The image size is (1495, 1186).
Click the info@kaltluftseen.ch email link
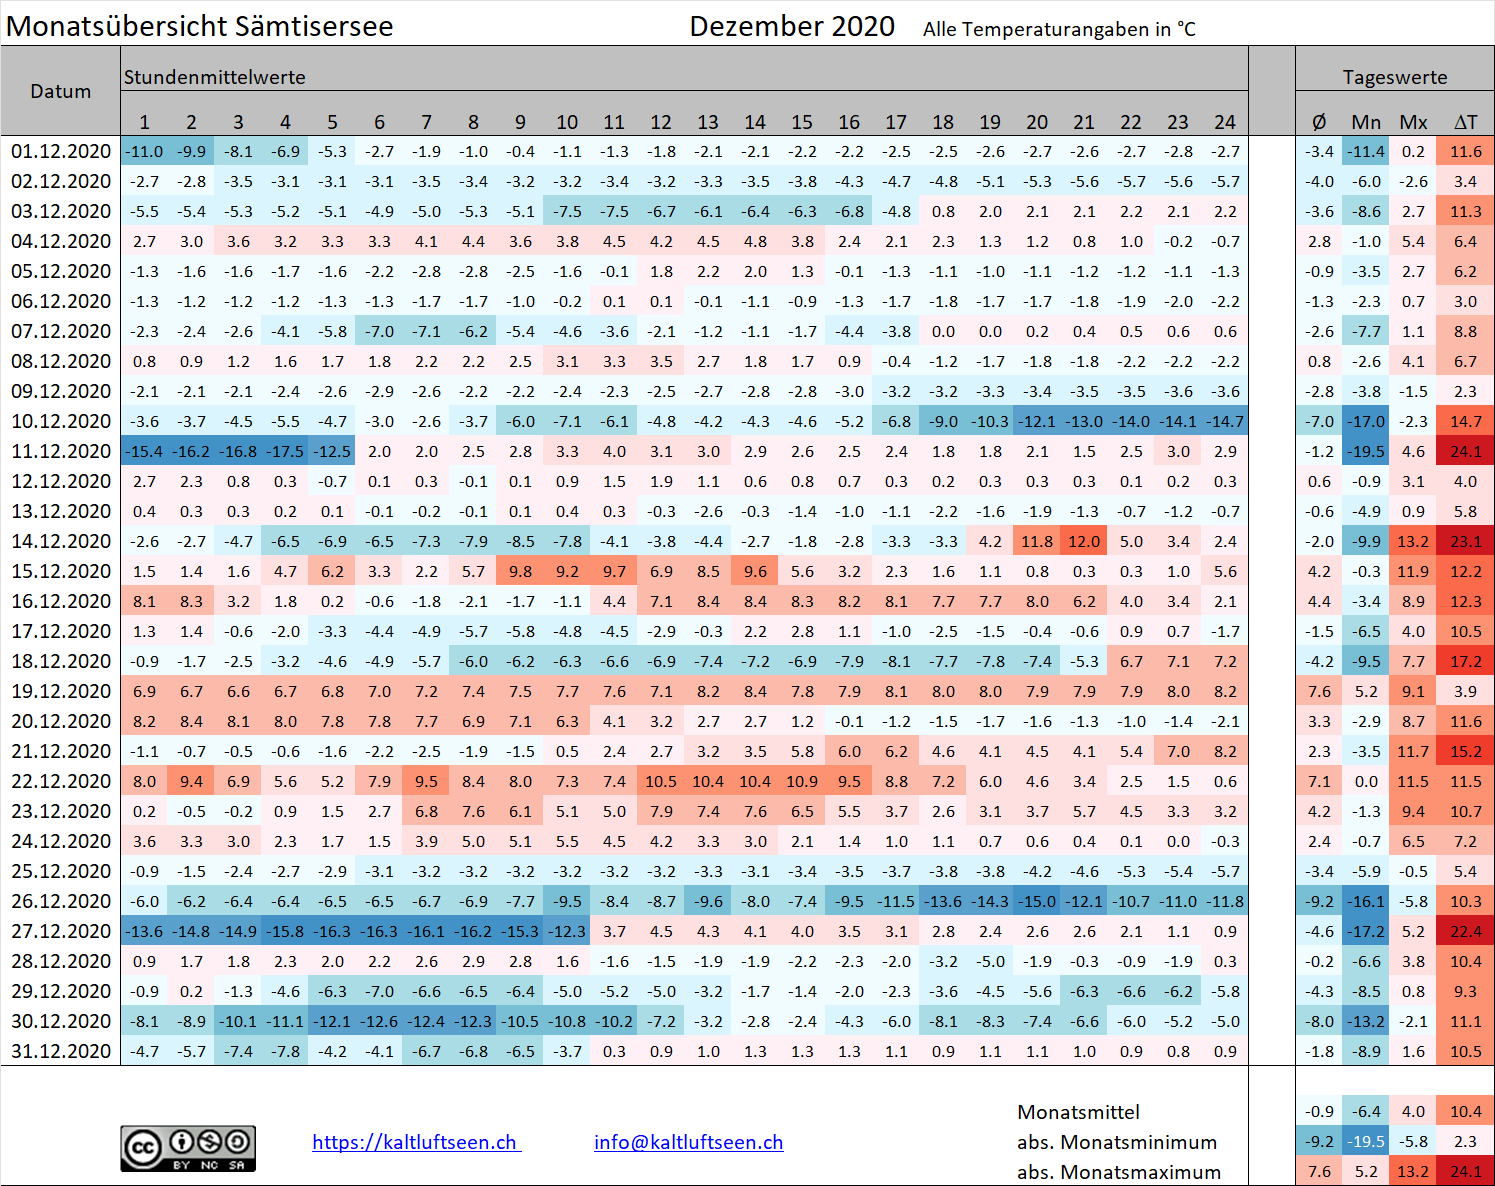pyautogui.click(x=688, y=1142)
